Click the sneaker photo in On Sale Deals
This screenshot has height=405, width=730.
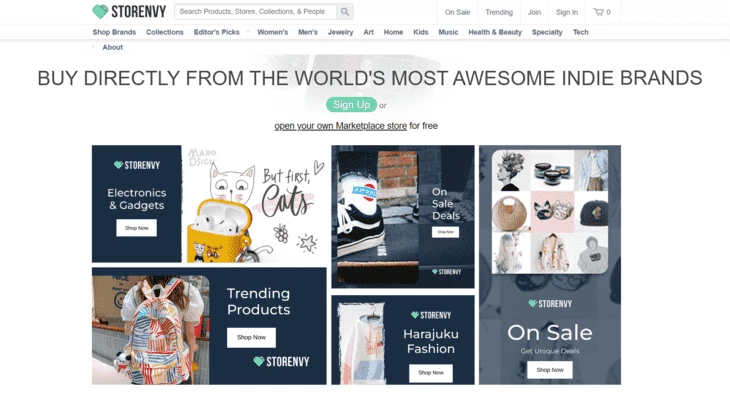(378, 216)
